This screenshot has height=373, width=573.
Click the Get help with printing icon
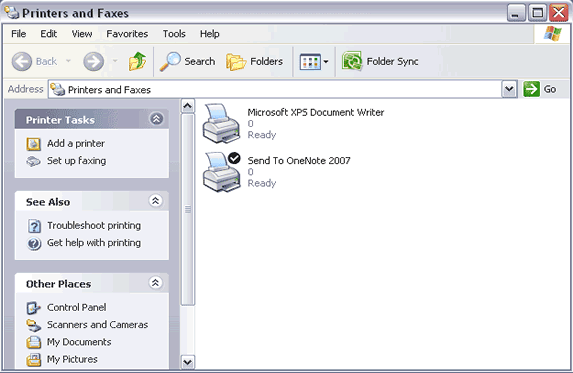(x=34, y=243)
